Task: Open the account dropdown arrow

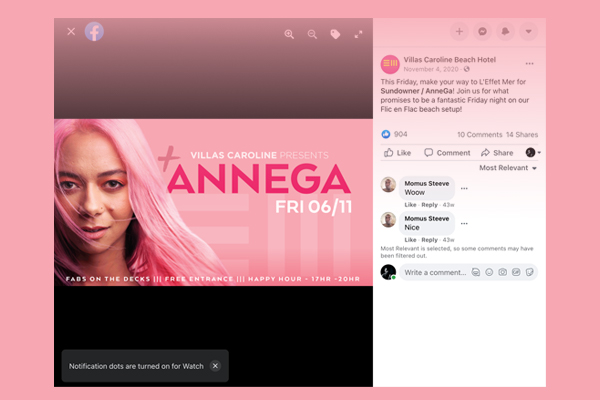Action: (528, 31)
